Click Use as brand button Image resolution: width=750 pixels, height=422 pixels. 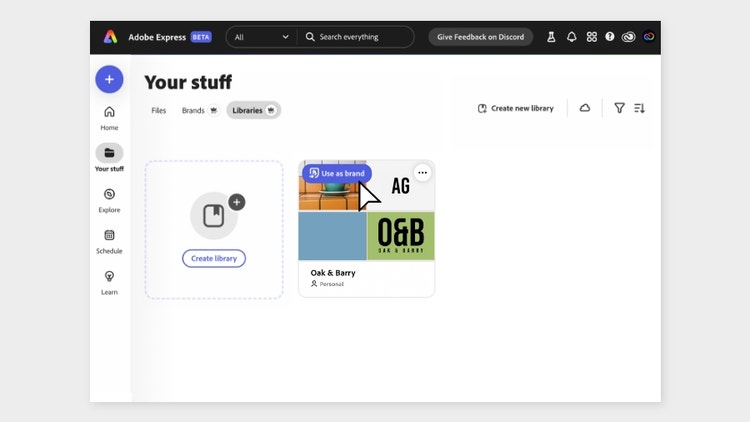pyautogui.click(x=337, y=173)
